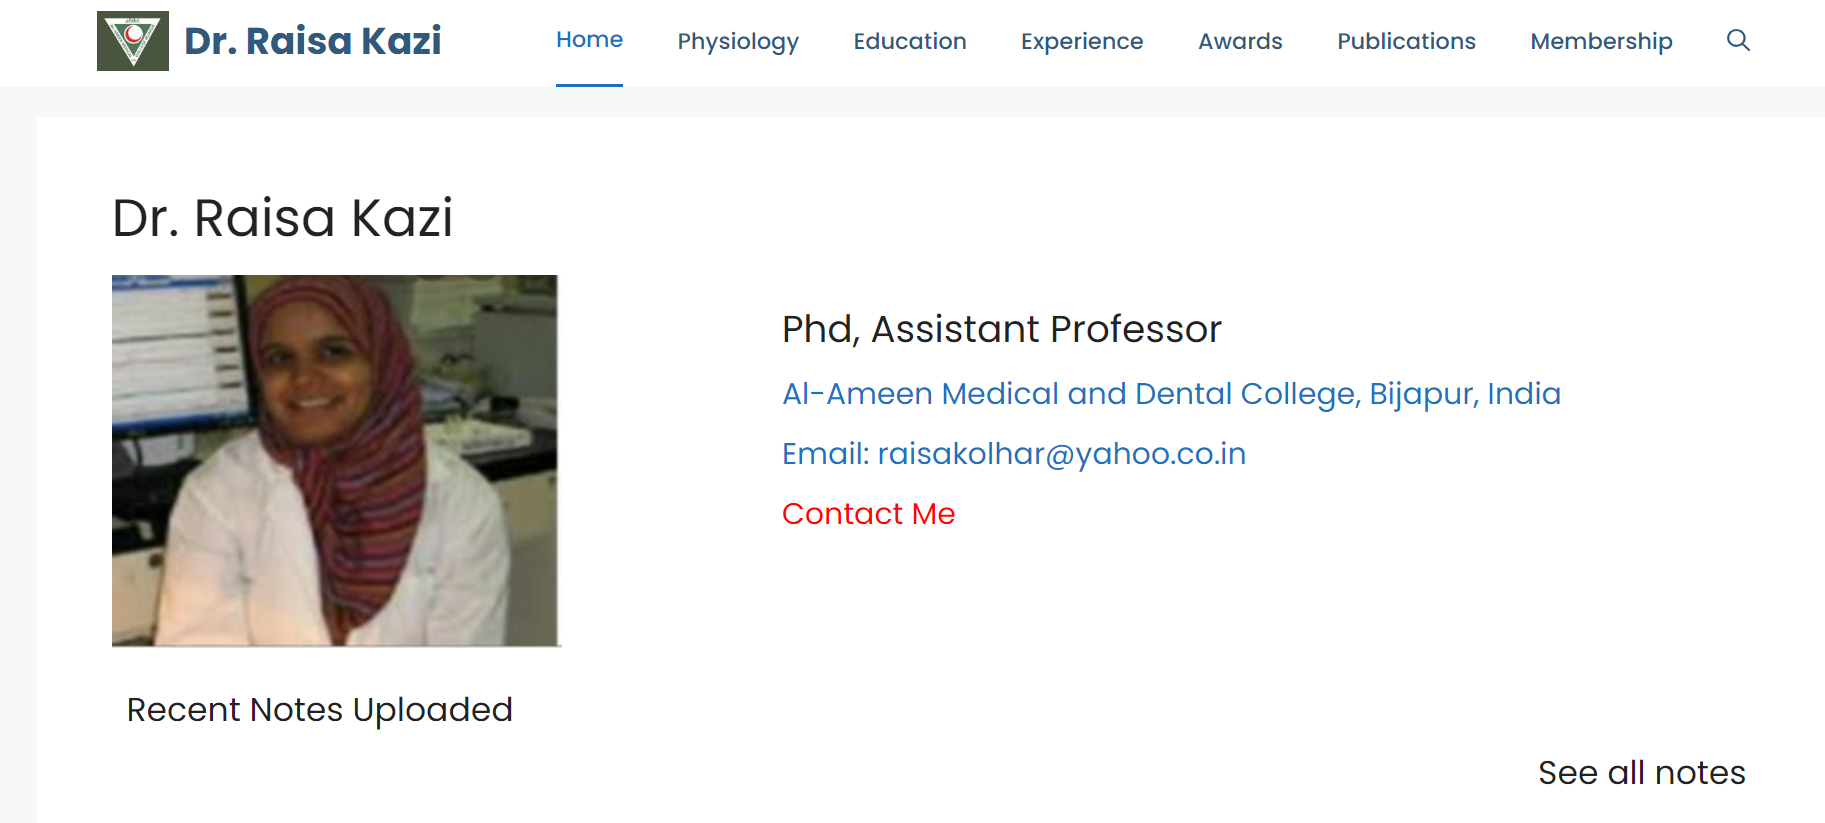Go to the Home menu item

pyautogui.click(x=589, y=40)
